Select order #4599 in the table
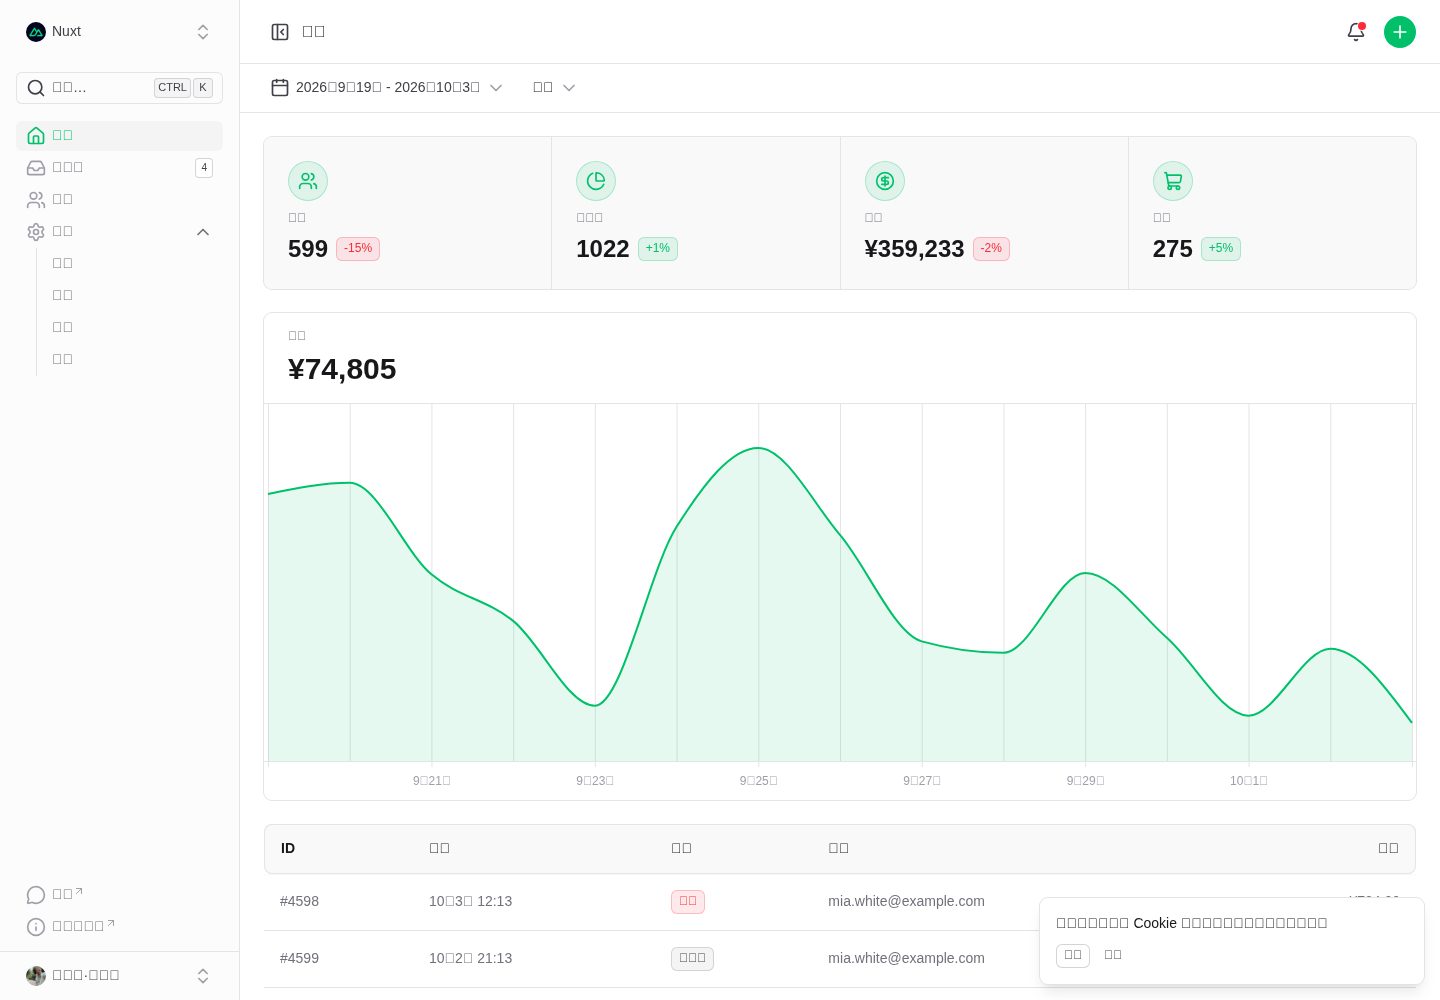1440x1000 pixels. pyautogui.click(x=300, y=958)
